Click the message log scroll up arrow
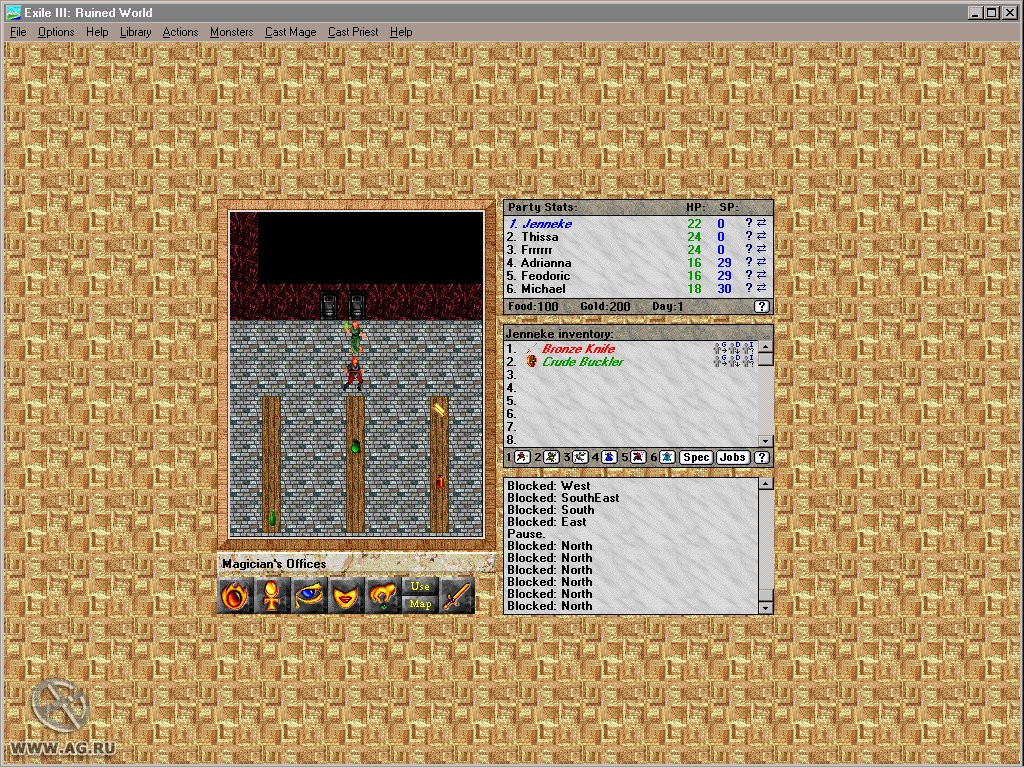Viewport: 1024px width, 768px height. point(765,484)
